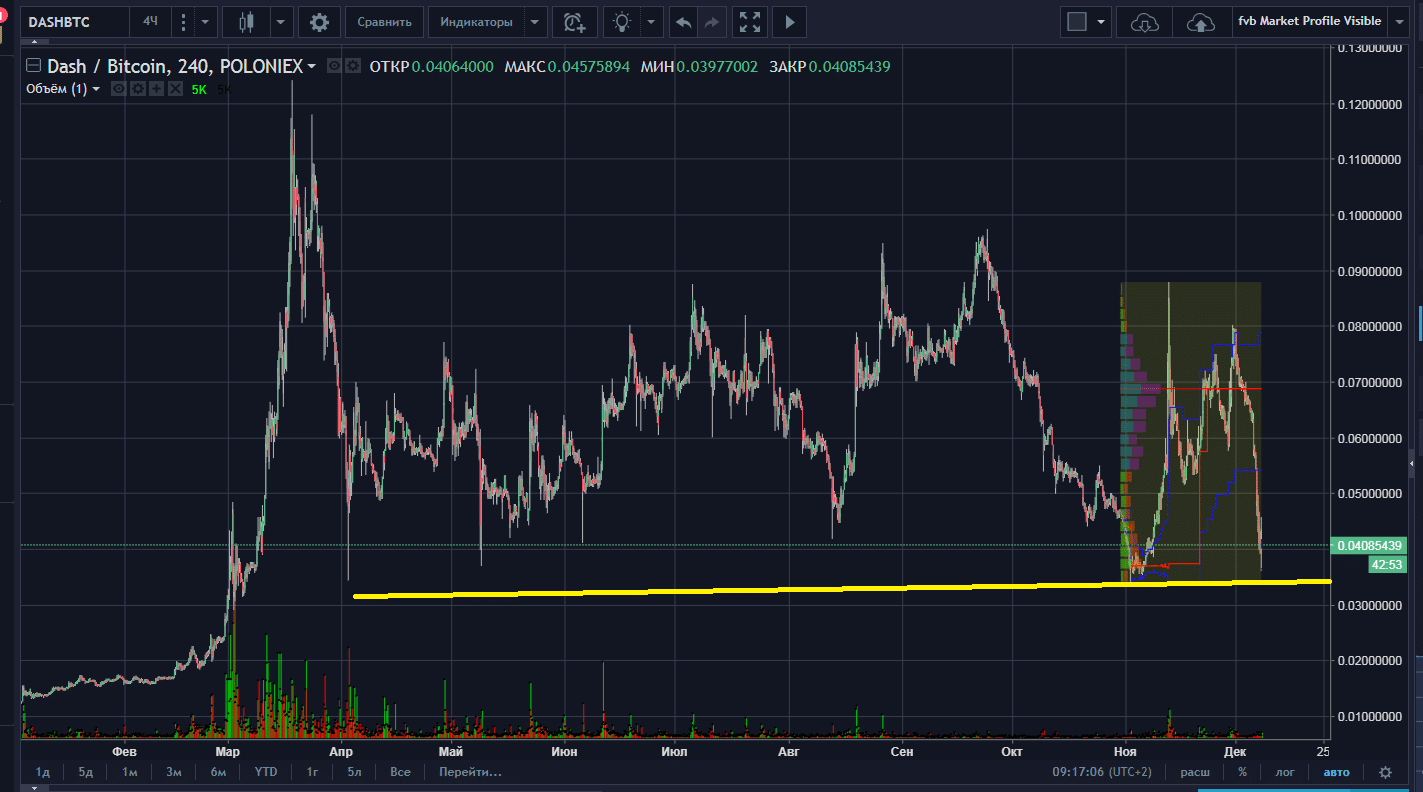Toggle авто auto scale mode
Image resolution: width=1423 pixels, height=792 pixels.
pyautogui.click(x=1336, y=772)
